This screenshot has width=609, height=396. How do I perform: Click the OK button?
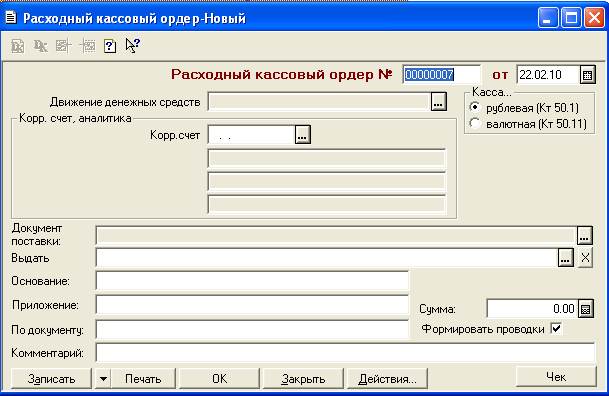[219, 379]
